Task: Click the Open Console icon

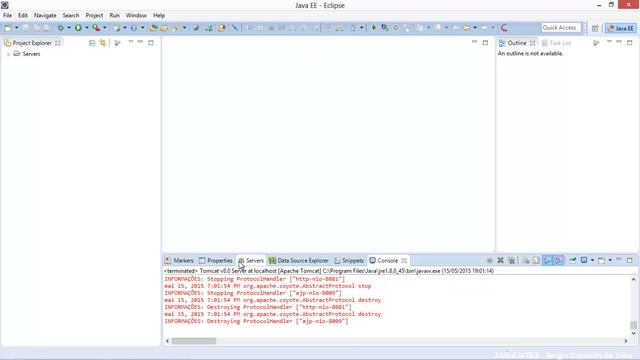Action: point(602,260)
